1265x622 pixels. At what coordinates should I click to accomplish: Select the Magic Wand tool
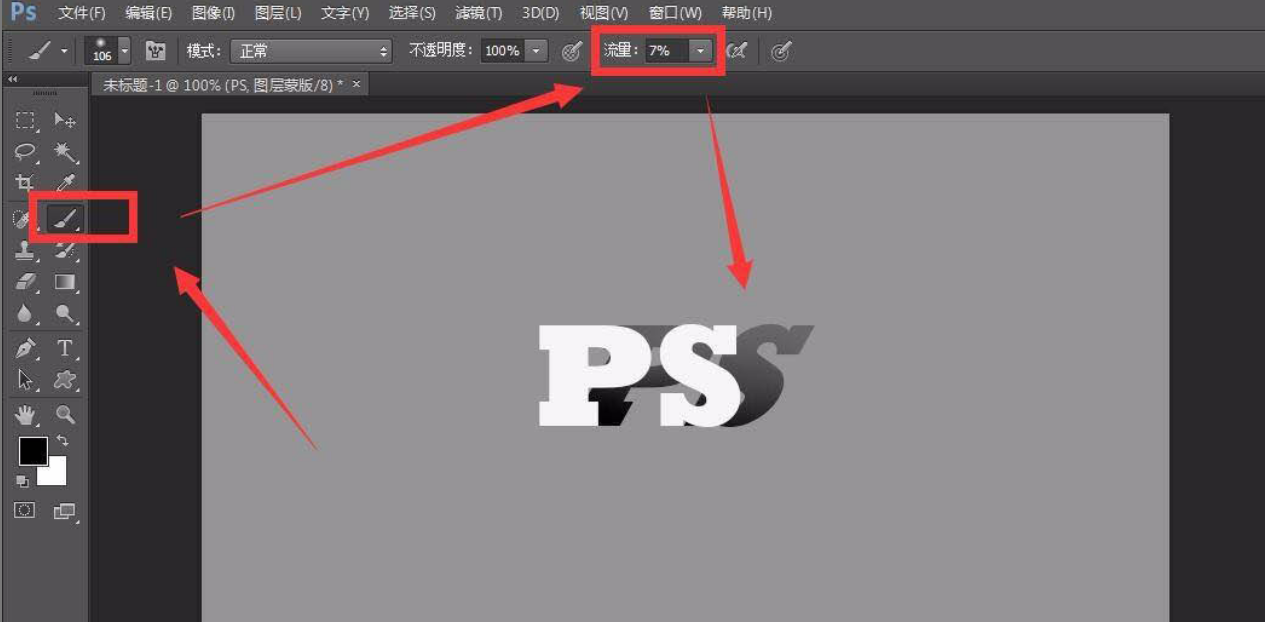coord(65,152)
